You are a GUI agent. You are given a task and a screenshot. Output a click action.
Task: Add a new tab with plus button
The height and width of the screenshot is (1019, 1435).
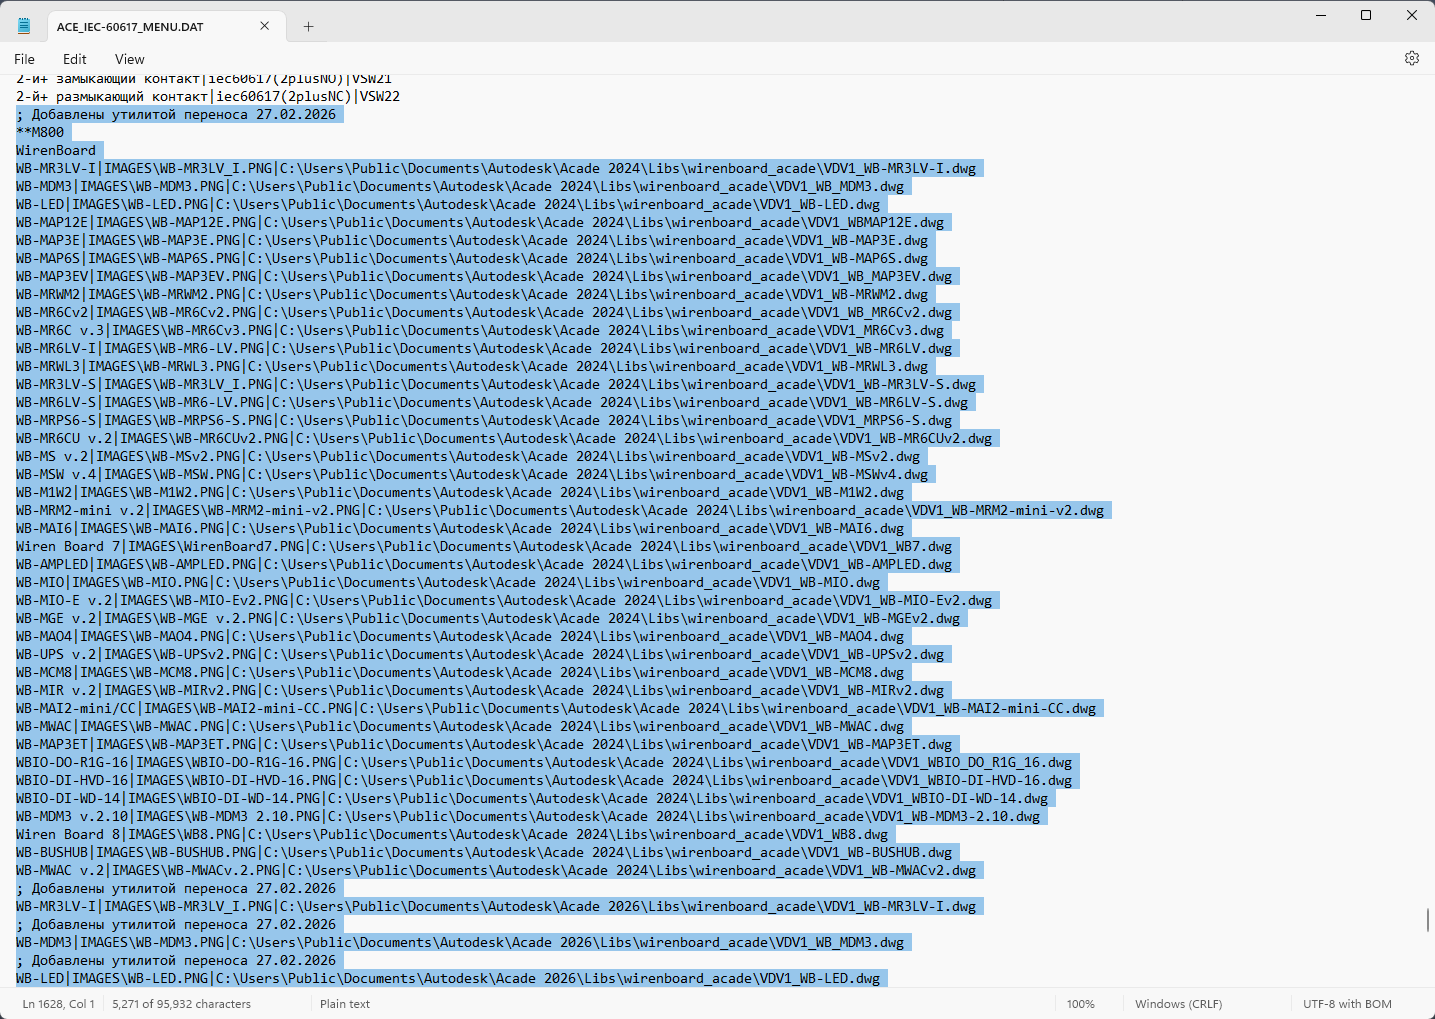pyautogui.click(x=308, y=27)
